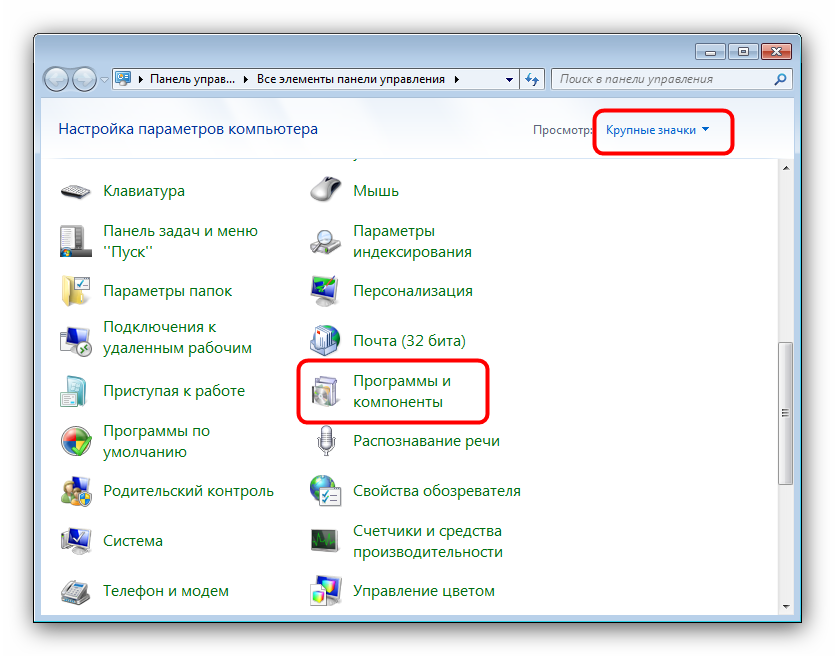Click the Remote Desktop connections icon
Image resolution: width=835 pixels, height=656 pixels.
tap(75, 341)
